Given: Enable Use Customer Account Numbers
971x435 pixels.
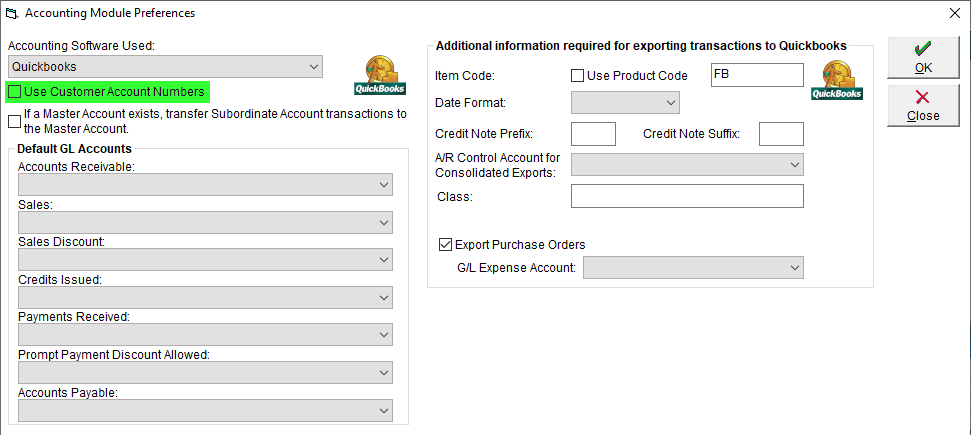Looking at the screenshot, I should [x=14, y=92].
